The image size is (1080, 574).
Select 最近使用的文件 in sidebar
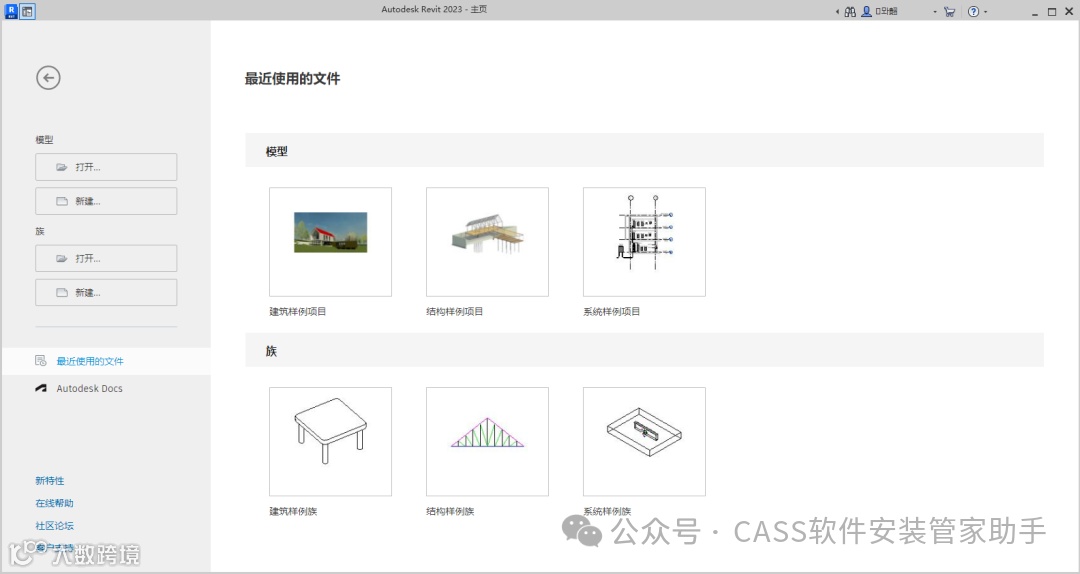(x=106, y=361)
